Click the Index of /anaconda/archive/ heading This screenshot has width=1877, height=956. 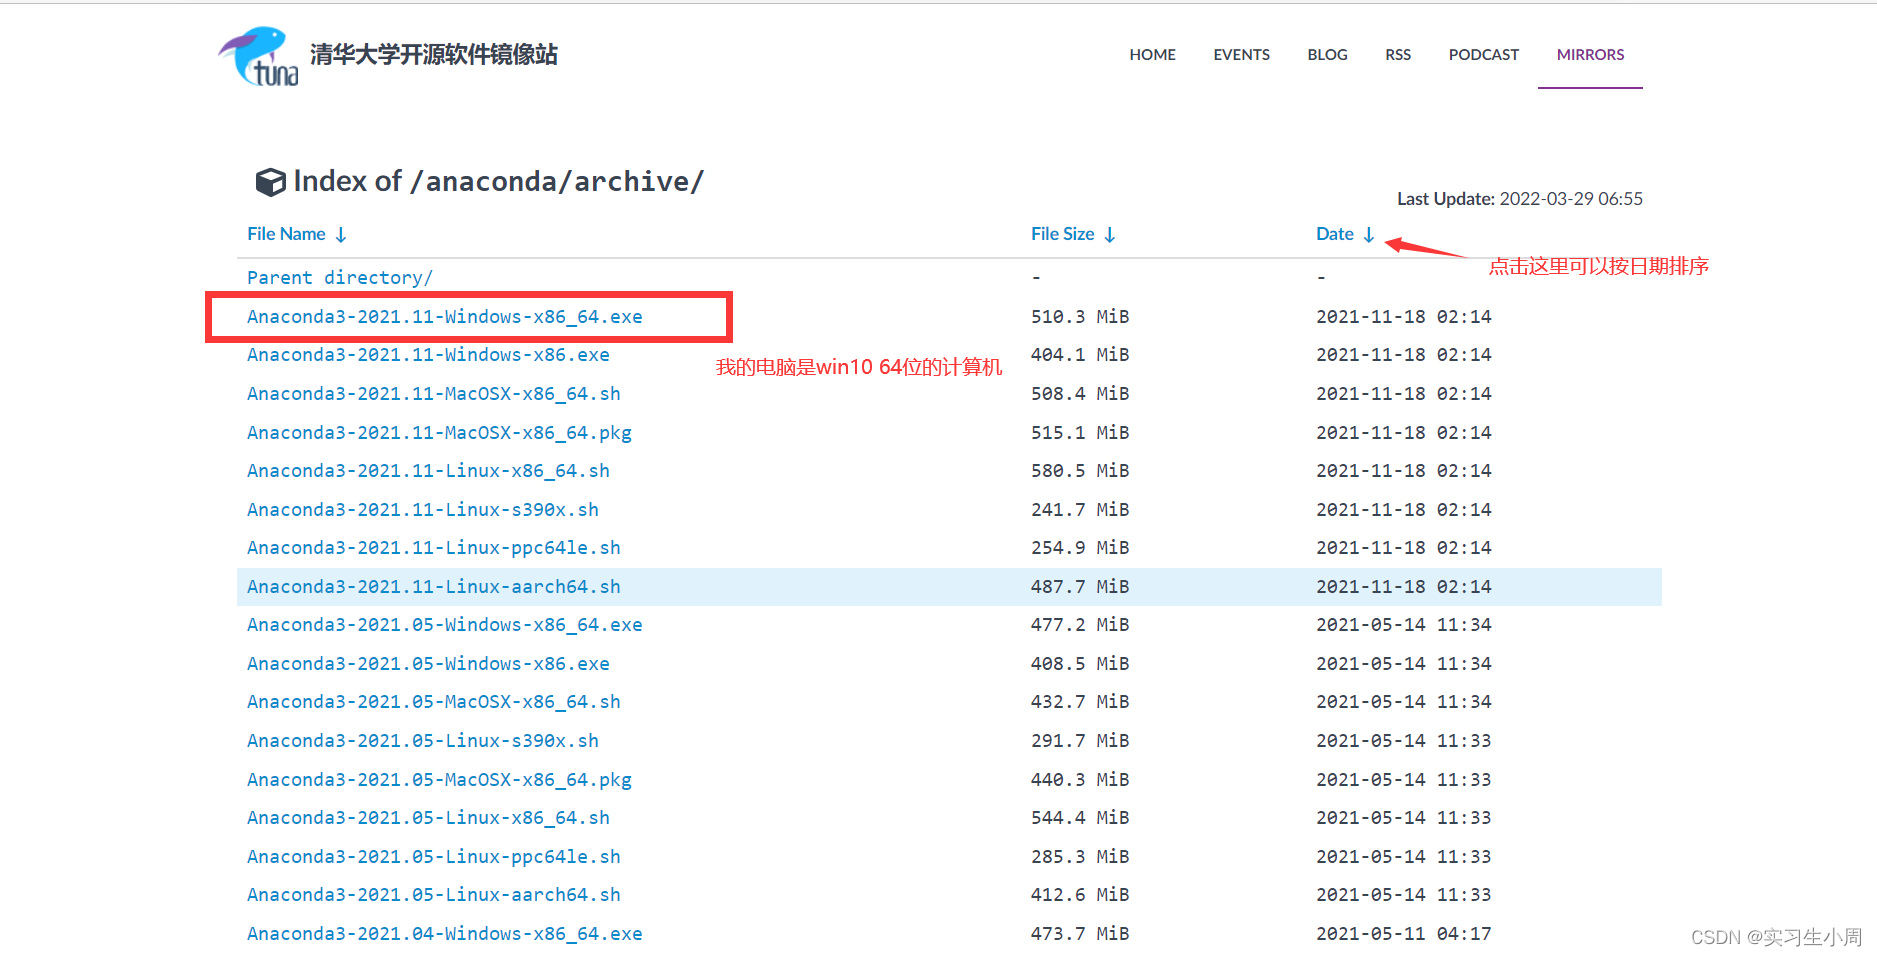tap(498, 182)
